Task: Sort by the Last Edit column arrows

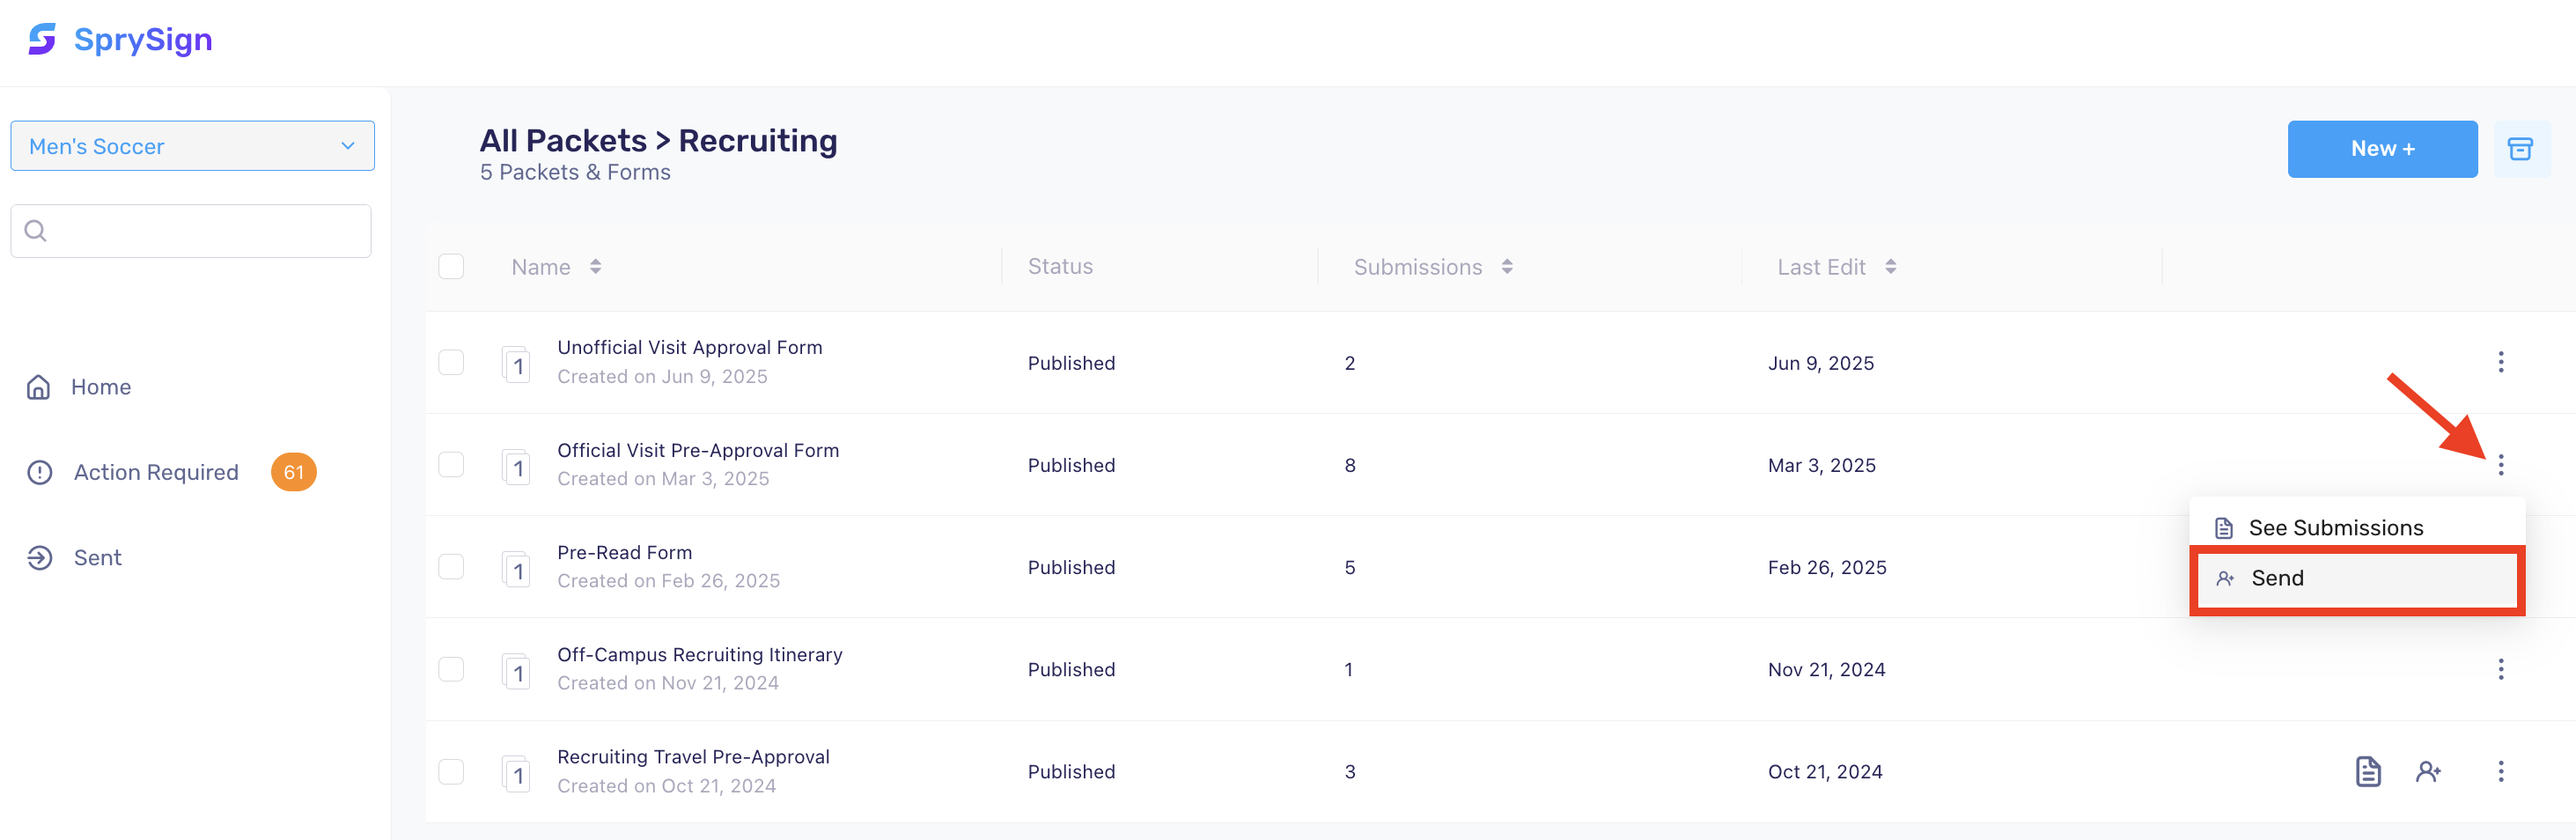Action: (1890, 266)
